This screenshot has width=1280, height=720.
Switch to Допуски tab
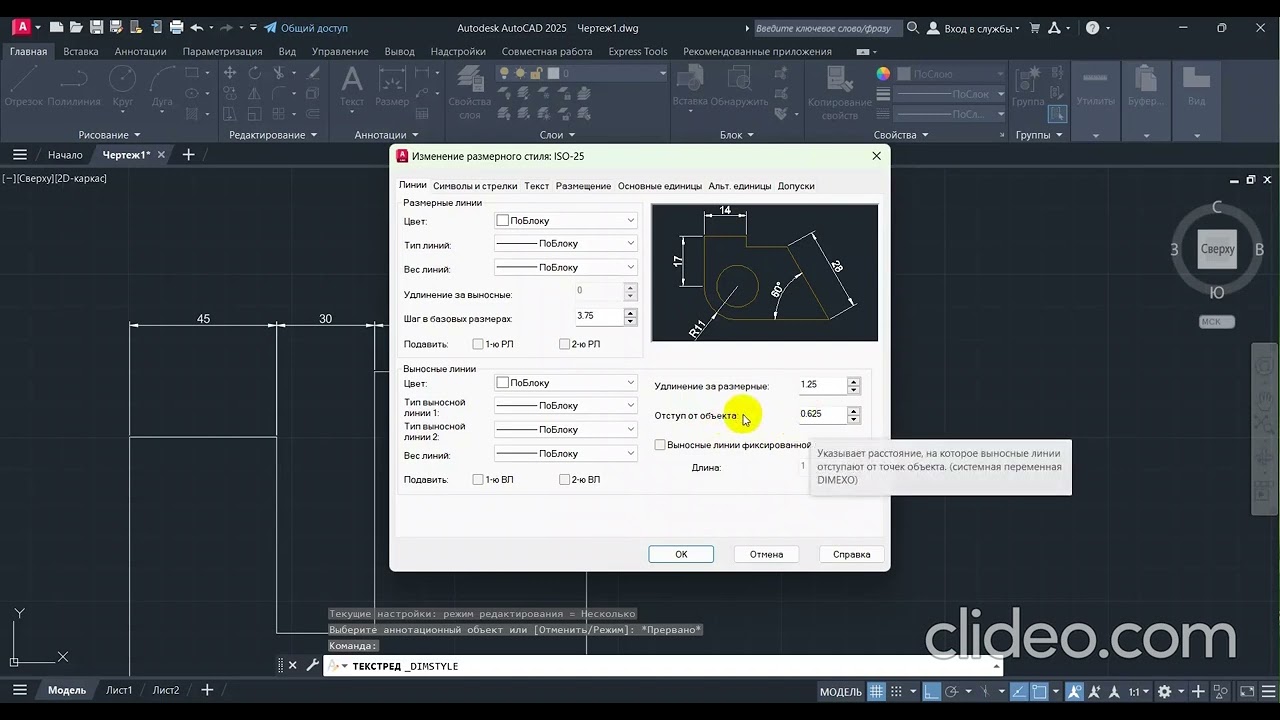pyautogui.click(x=796, y=186)
